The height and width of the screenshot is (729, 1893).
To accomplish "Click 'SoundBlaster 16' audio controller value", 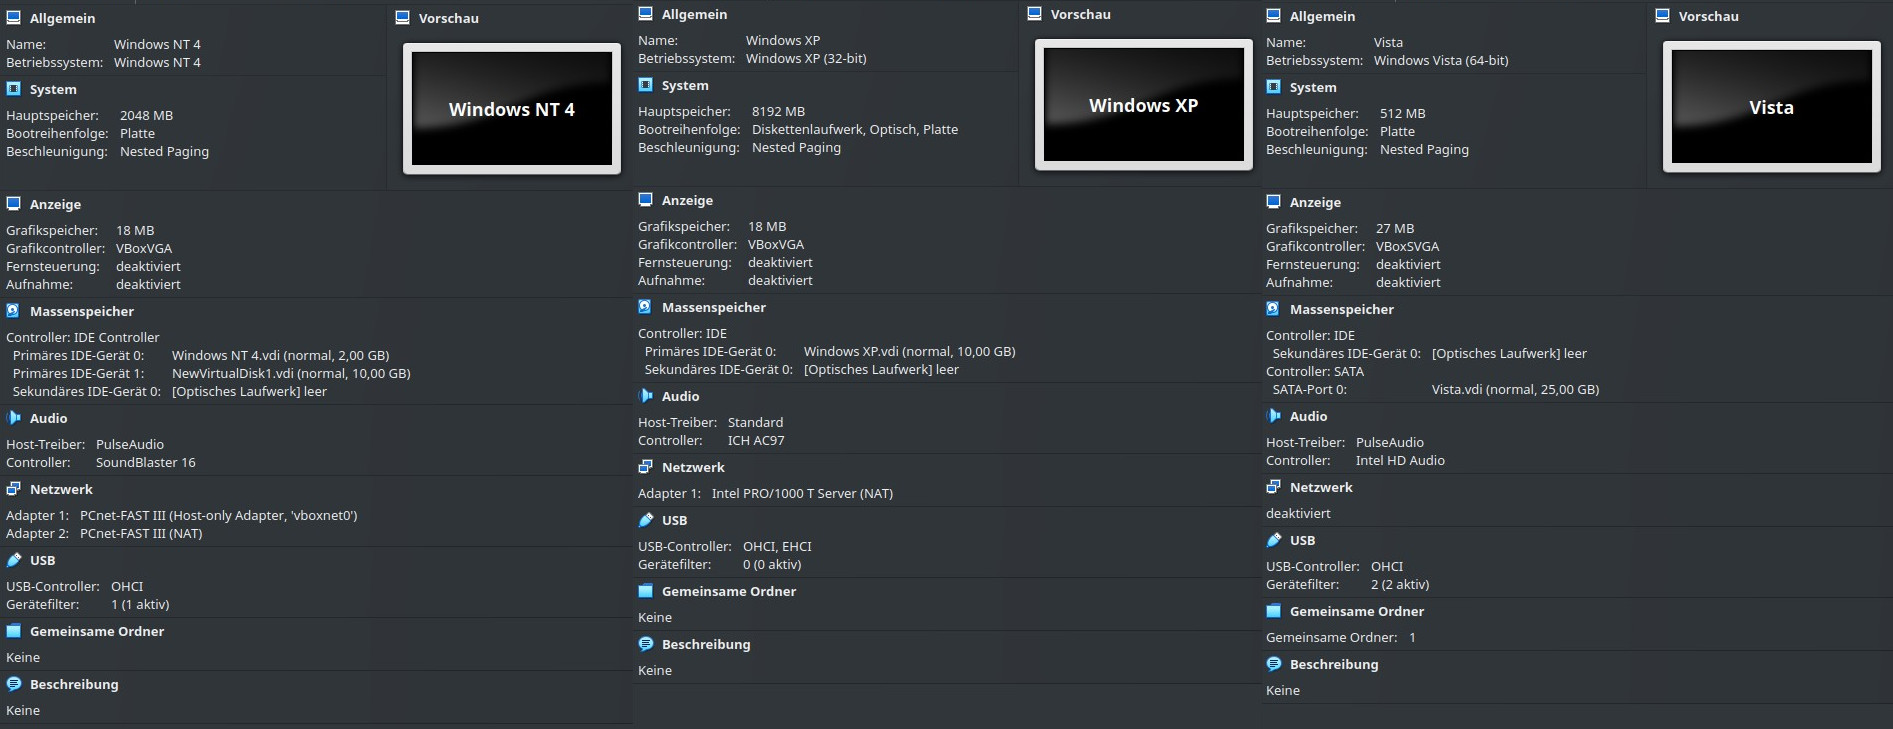I will click(146, 462).
